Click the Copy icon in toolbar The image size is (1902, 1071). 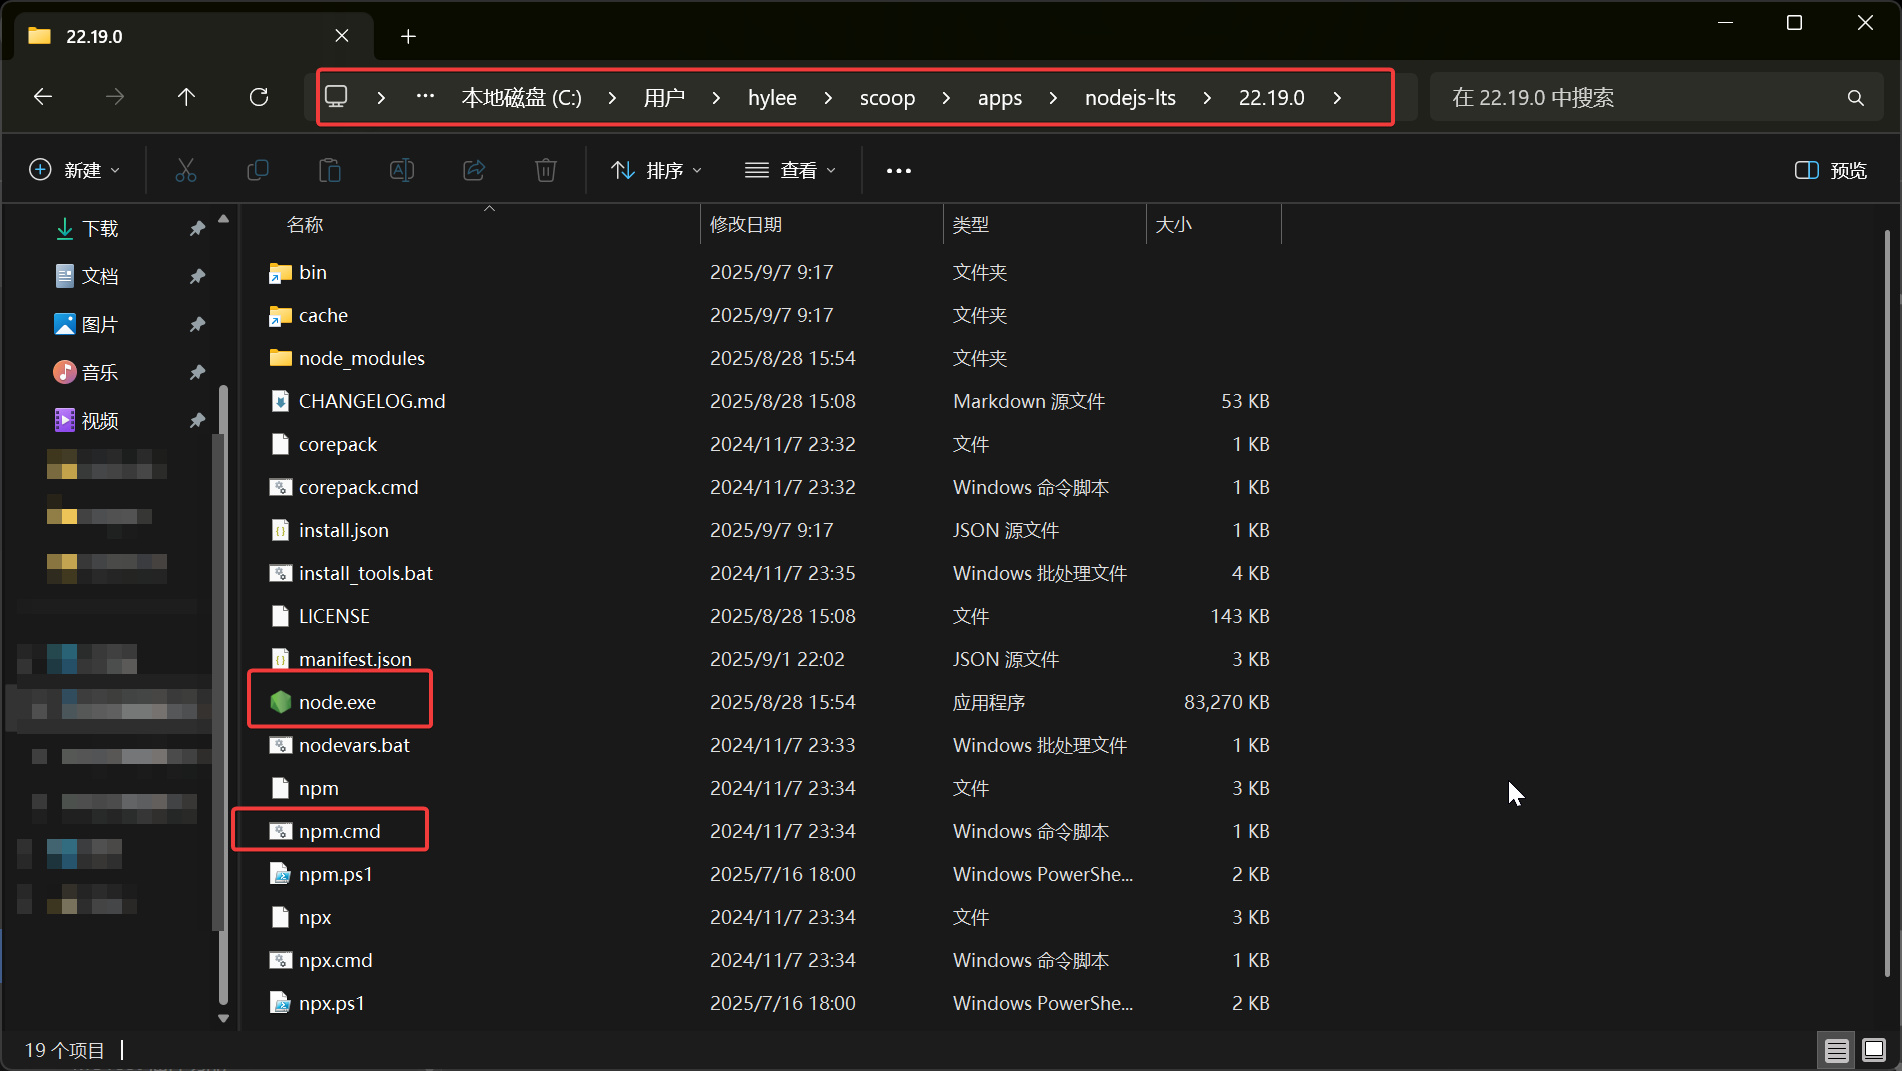[x=257, y=170]
